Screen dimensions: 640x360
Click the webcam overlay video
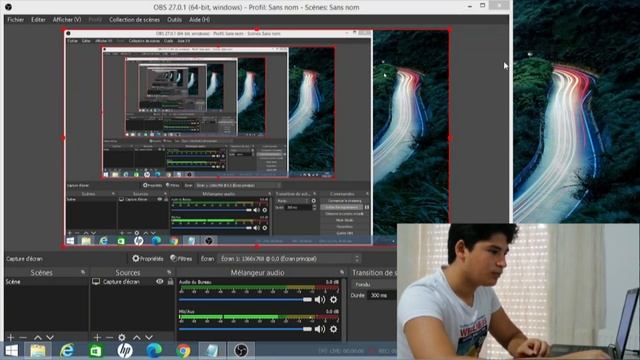[x=518, y=291]
